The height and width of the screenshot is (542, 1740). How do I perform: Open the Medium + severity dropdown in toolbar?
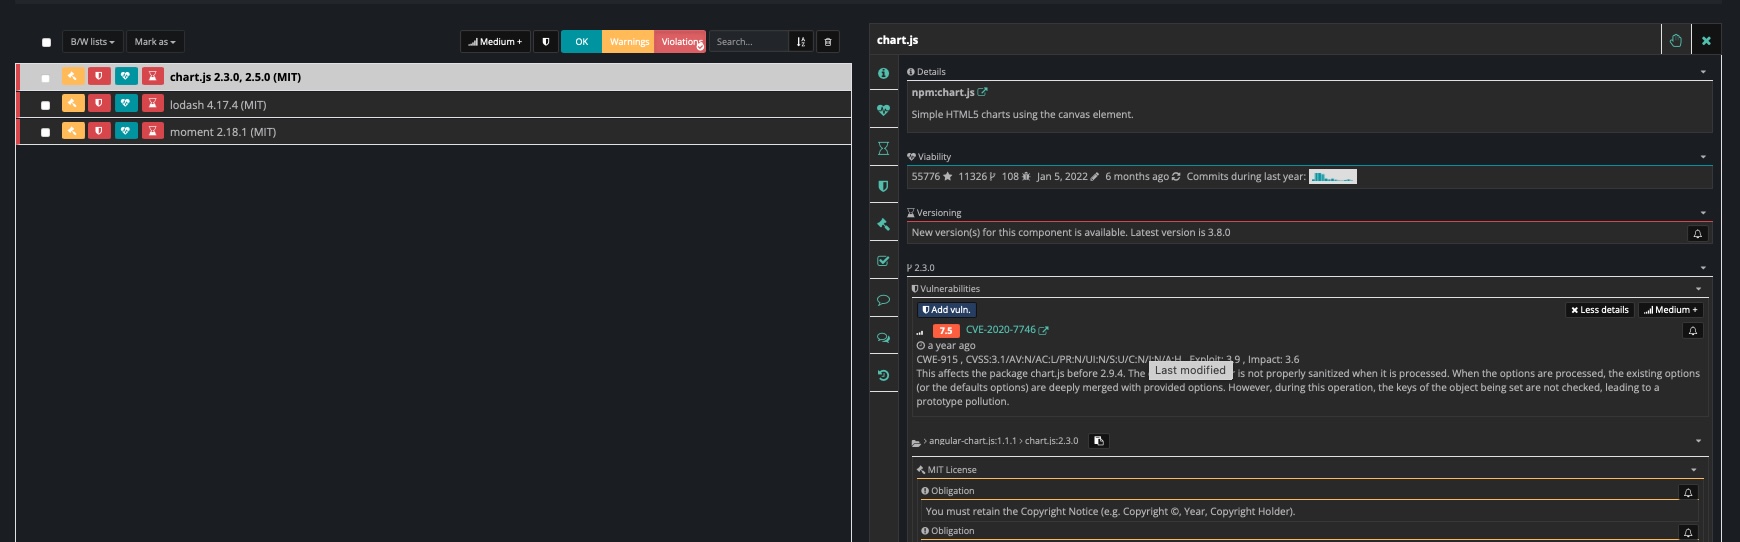495,42
